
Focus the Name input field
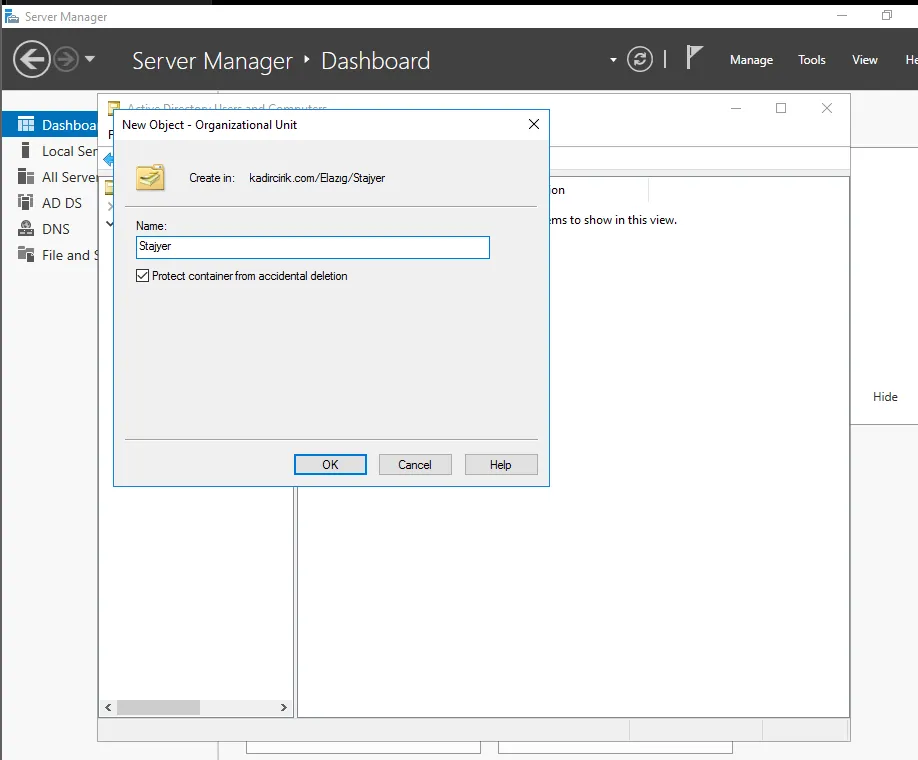pos(313,247)
